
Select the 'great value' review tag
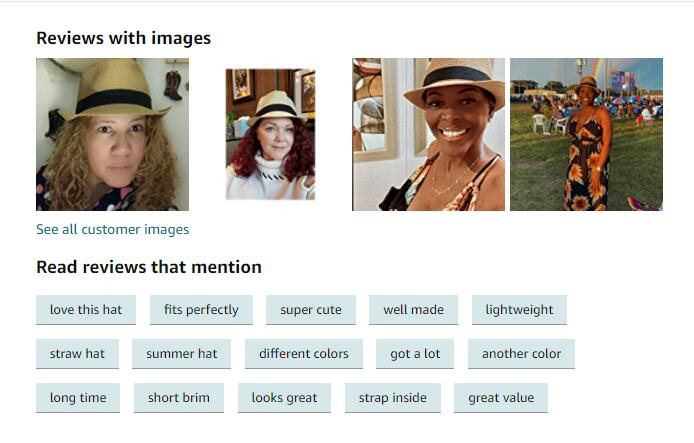coord(501,398)
